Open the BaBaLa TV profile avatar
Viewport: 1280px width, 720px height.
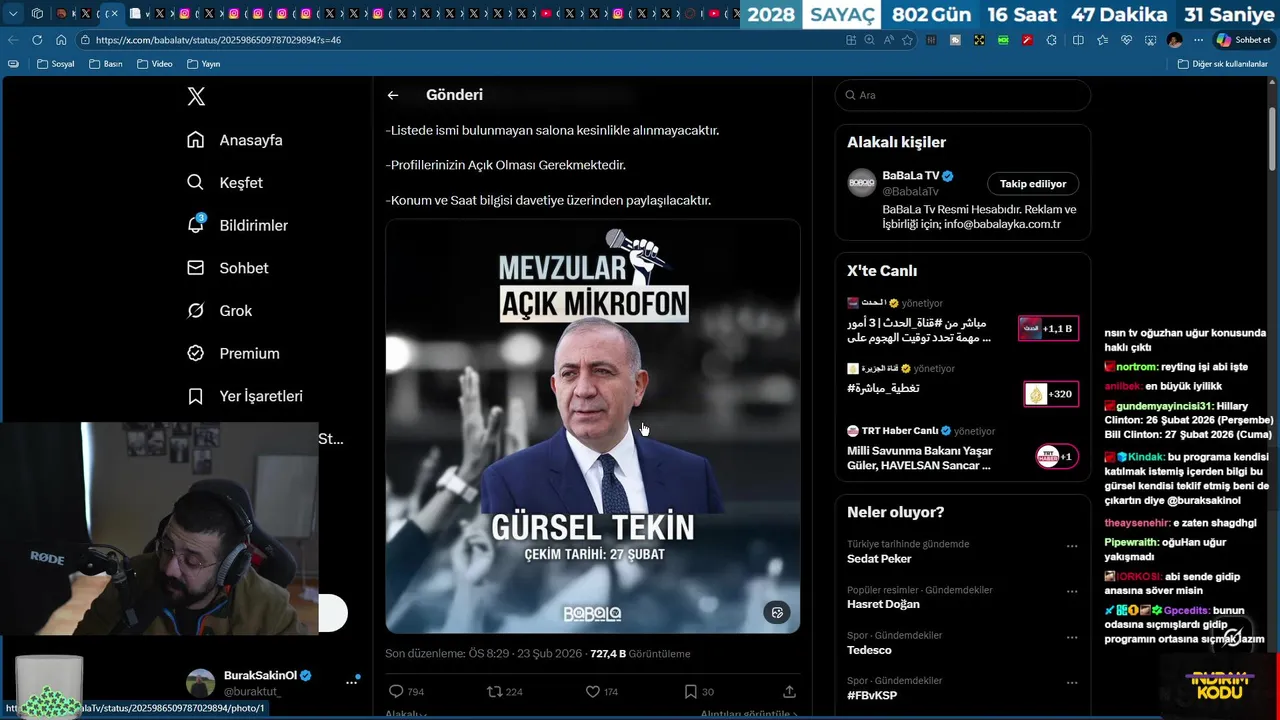tap(862, 183)
